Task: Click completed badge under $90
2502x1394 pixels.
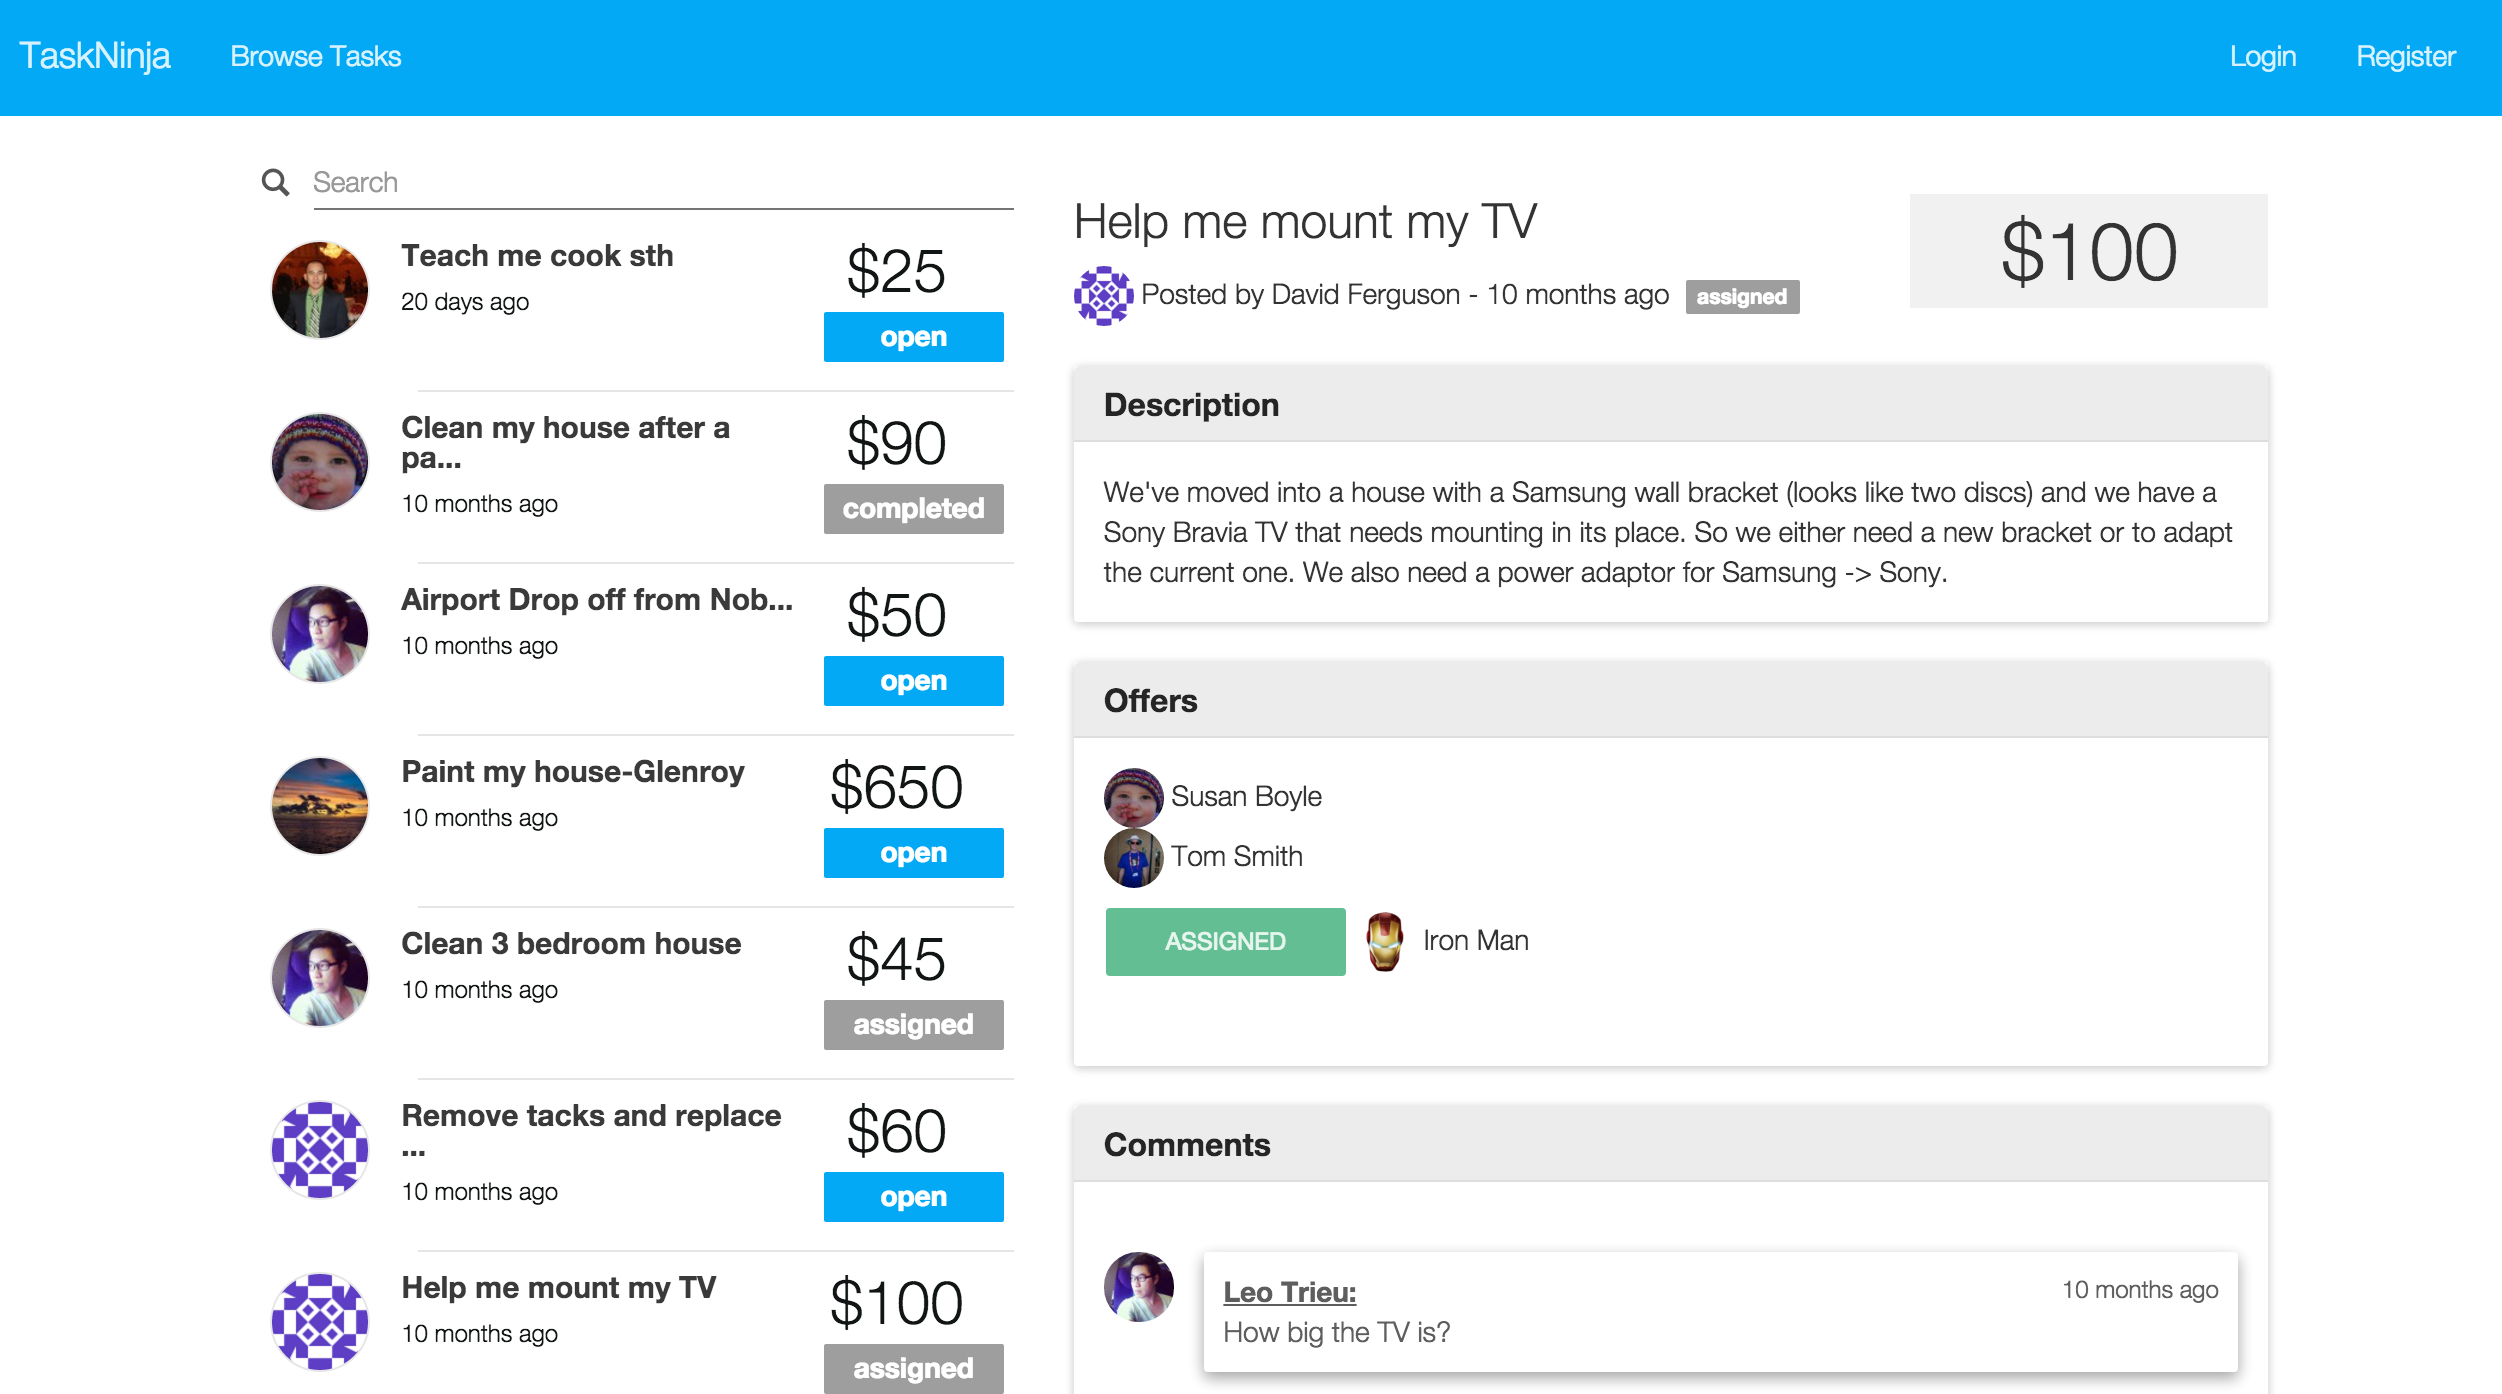Action: (913, 509)
